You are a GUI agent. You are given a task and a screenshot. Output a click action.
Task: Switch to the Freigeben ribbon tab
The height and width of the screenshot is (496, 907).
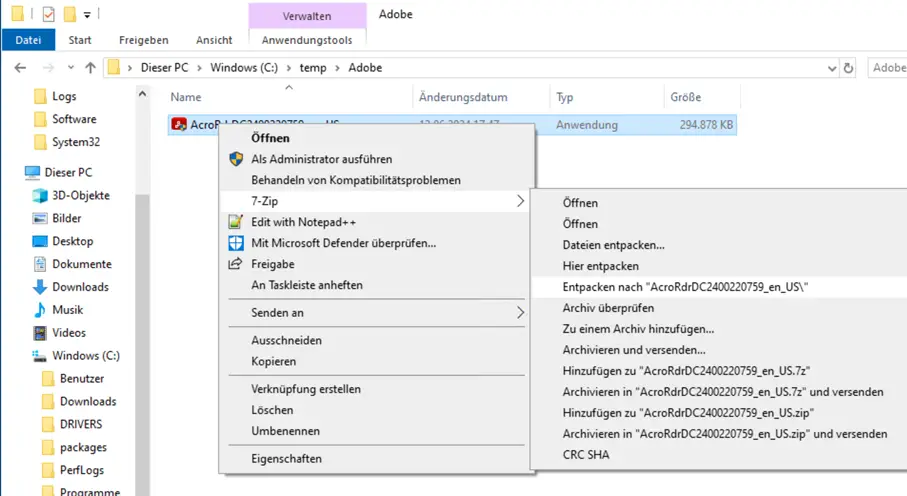pos(143,40)
